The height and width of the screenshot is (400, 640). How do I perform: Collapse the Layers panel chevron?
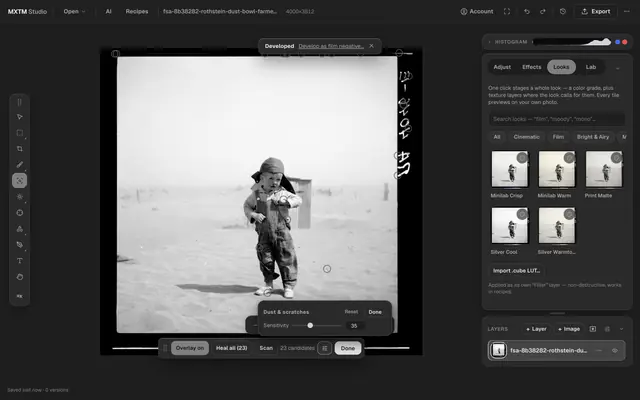pyautogui.click(x=622, y=329)
